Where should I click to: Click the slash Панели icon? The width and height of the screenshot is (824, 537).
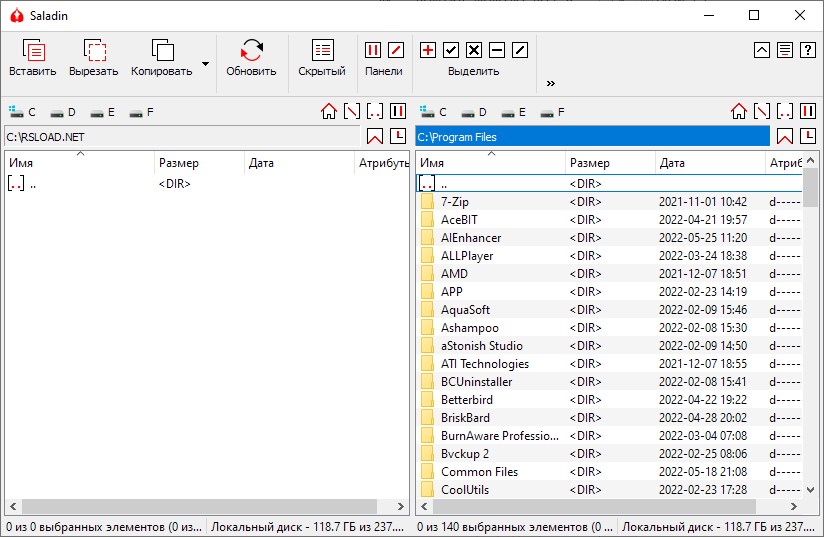pyautogui.click(x=396, y=50)
